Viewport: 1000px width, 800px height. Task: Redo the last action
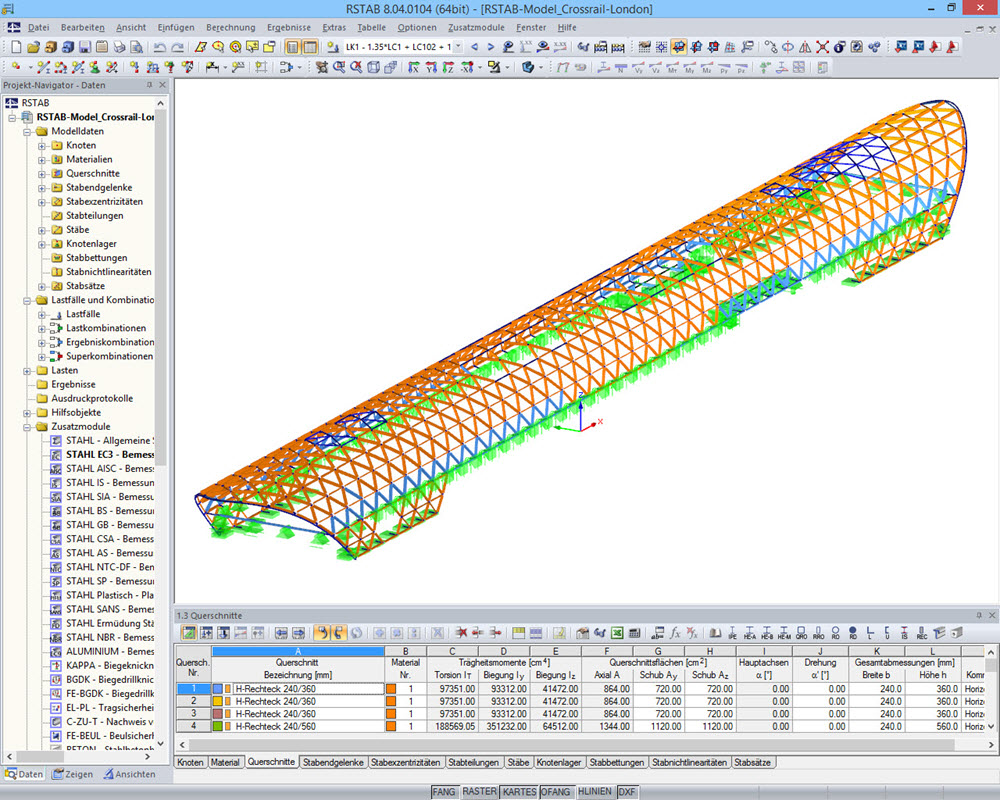pyautogui.click(x=177, y=47)
